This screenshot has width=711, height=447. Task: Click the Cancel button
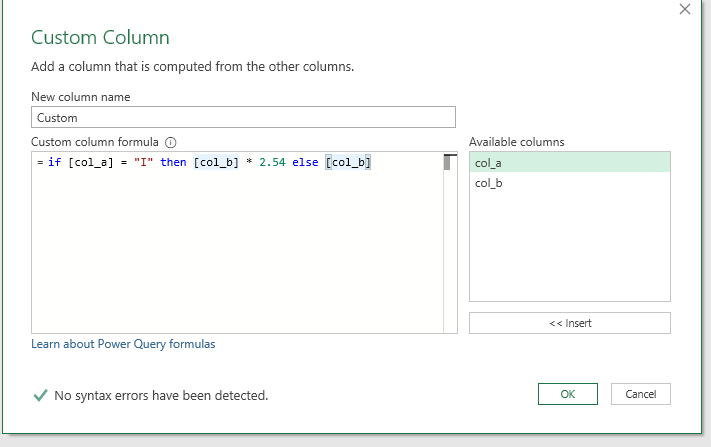pyautogui.click(x=641, y=394)
